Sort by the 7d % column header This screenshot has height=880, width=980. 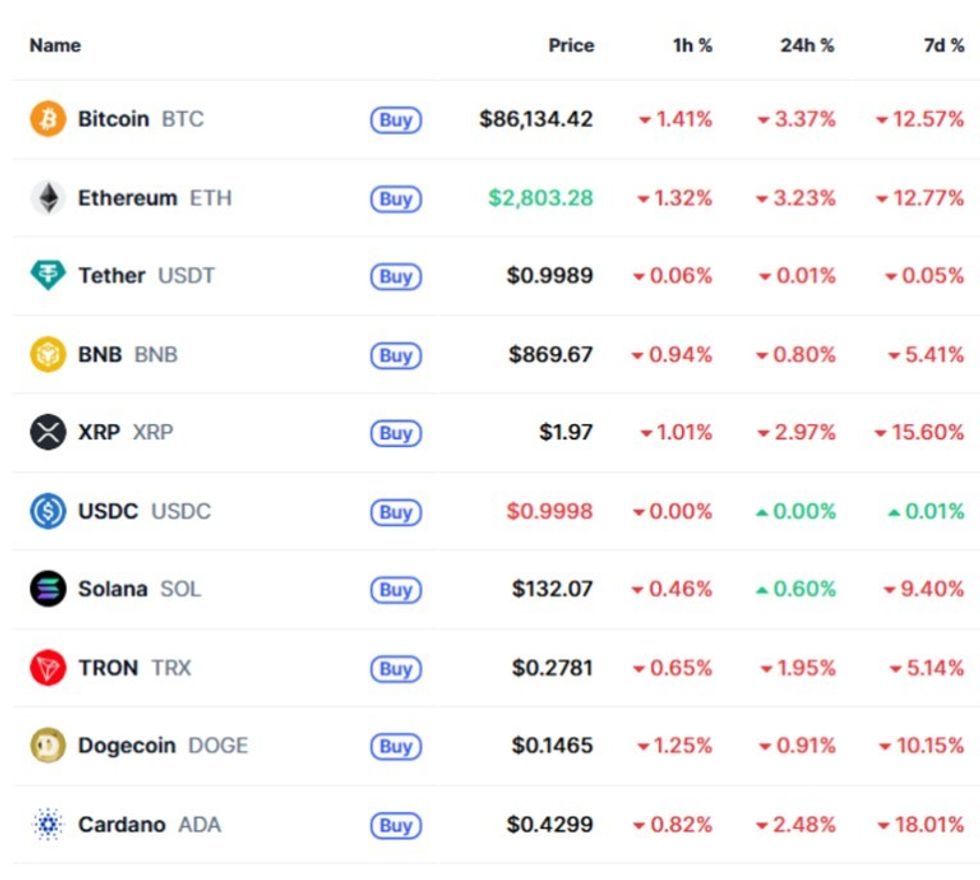pos(943,46)
